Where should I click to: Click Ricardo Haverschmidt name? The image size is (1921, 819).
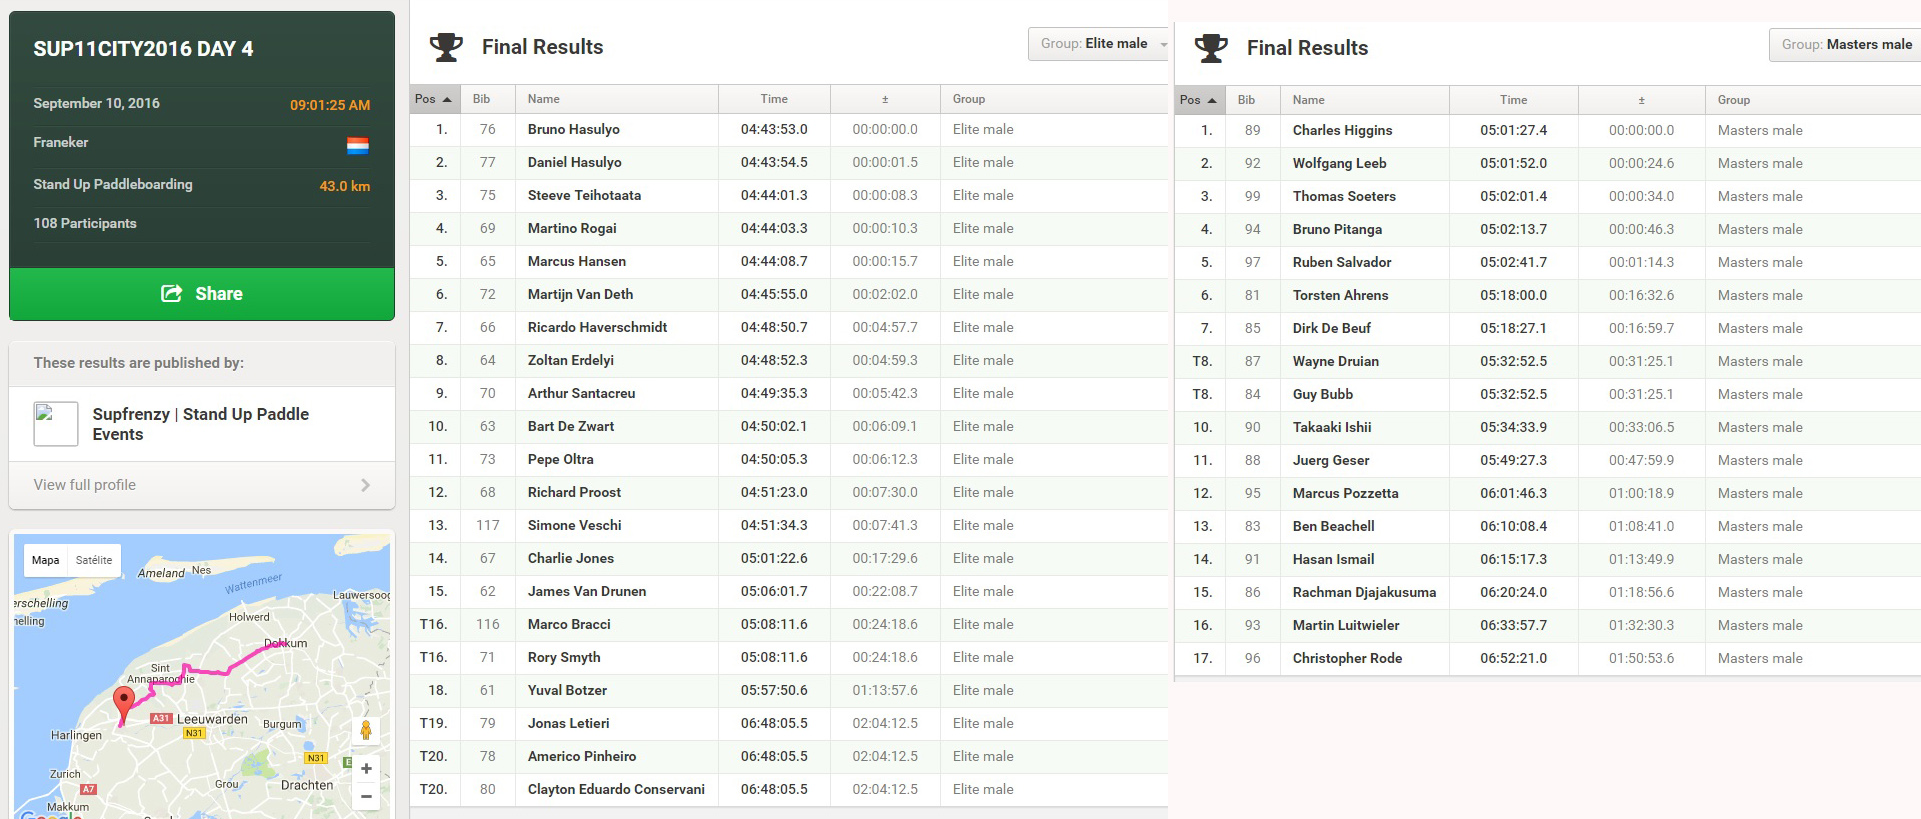coord(598,327)
